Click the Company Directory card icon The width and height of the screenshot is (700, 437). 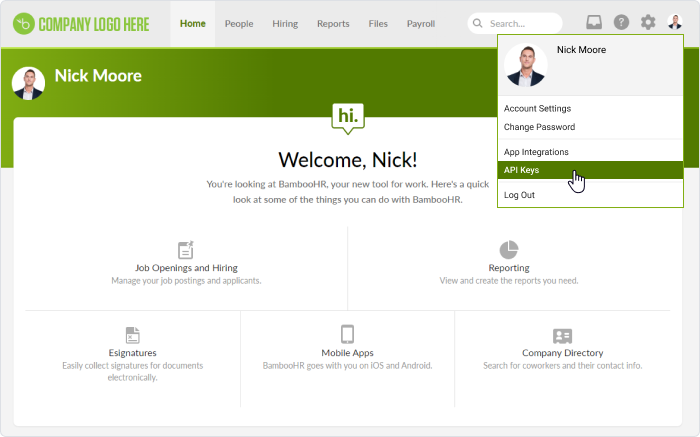[x=562, y=336]
